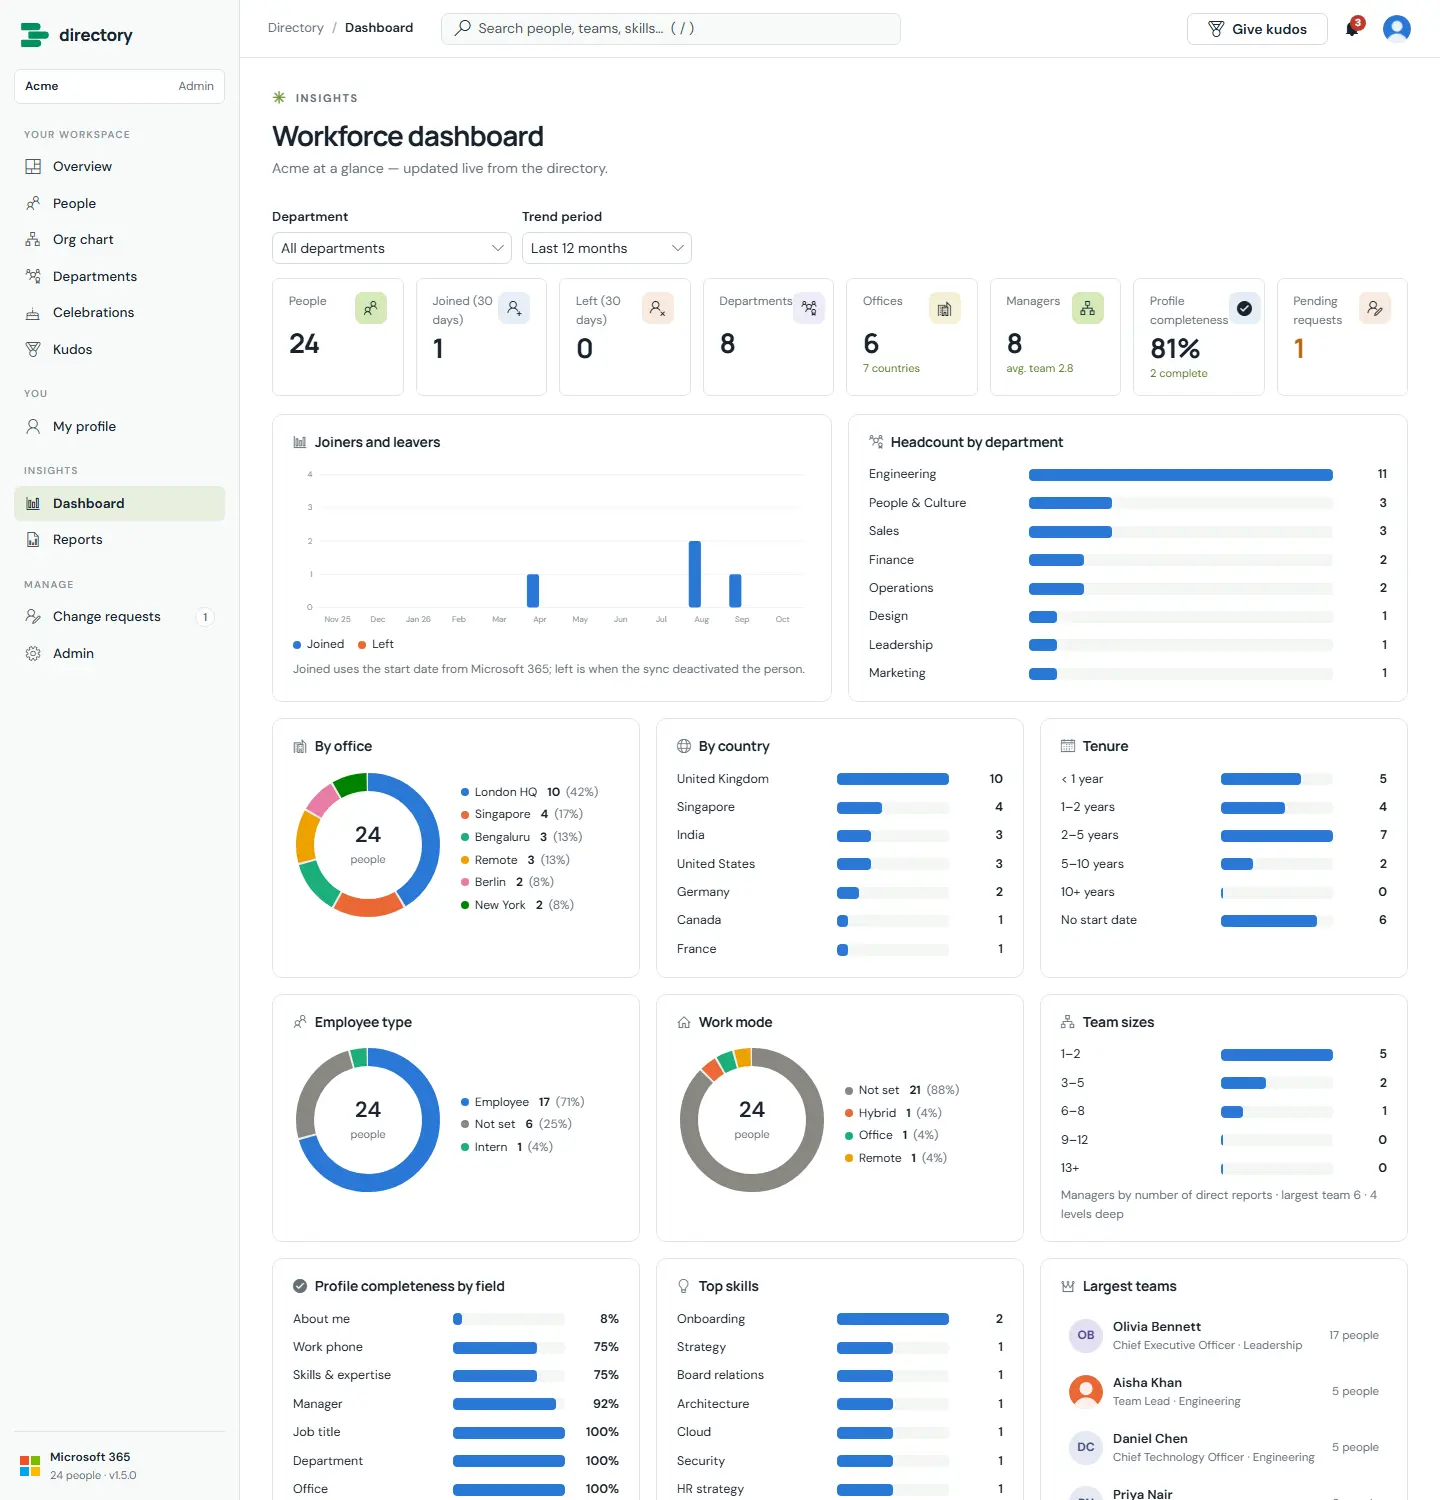The image size is (1440, 1500).
Task: Click the August joined bar in chart
Action: coord(695,574)
